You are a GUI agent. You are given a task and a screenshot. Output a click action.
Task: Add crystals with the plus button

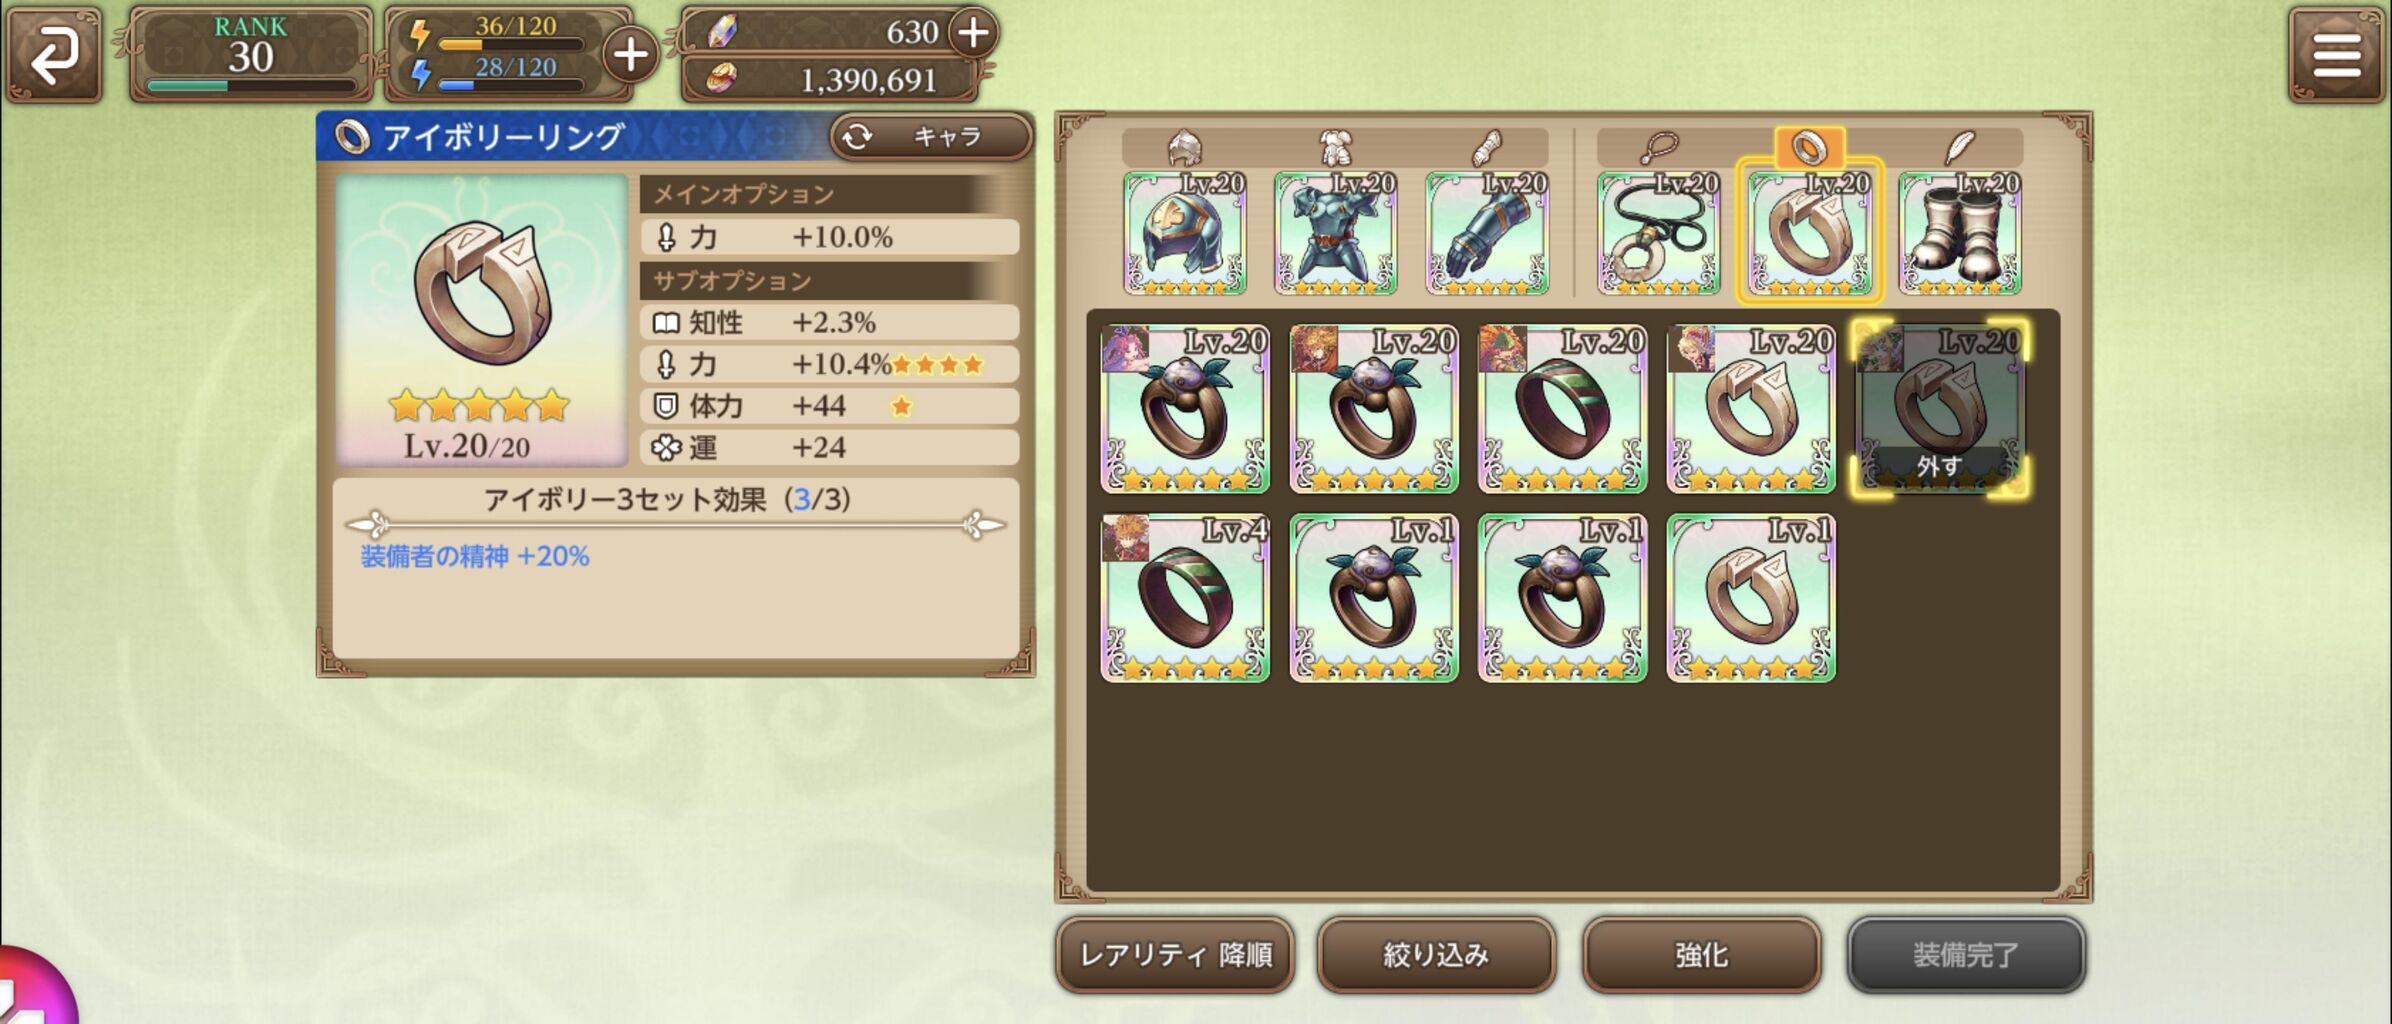[x=973, y=32]
